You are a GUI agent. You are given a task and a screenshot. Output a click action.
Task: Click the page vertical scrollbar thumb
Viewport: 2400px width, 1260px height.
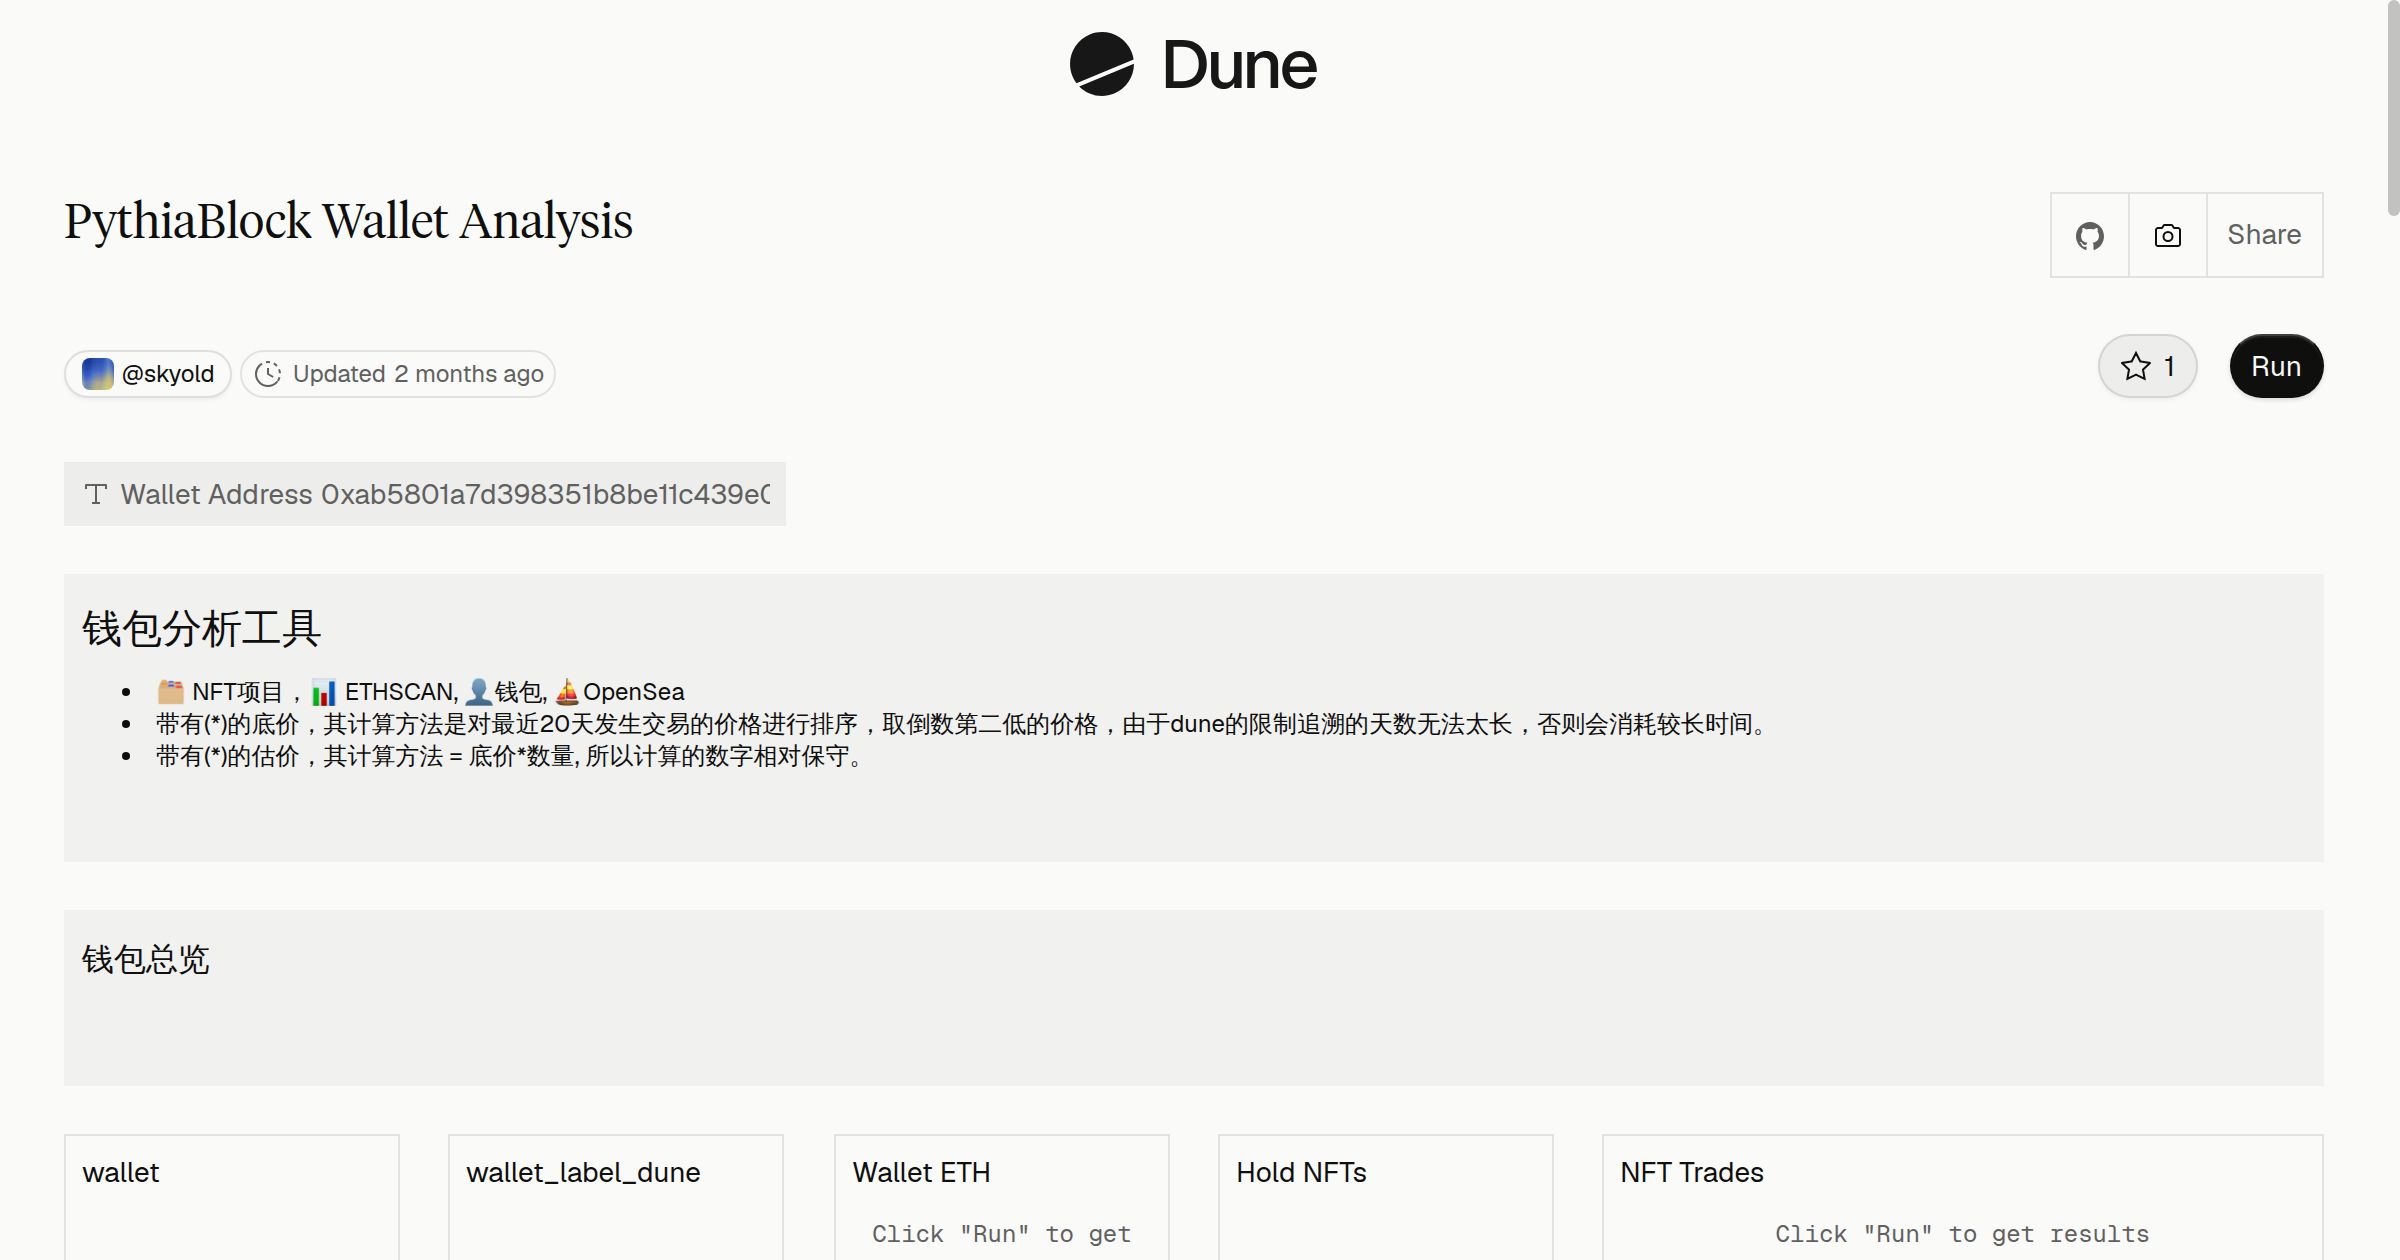[x=2392, y=108]
